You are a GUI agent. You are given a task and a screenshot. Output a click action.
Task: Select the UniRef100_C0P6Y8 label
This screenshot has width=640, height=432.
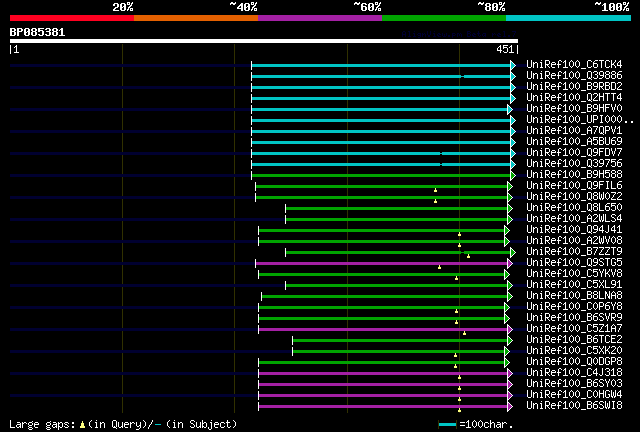click(574, 307)
